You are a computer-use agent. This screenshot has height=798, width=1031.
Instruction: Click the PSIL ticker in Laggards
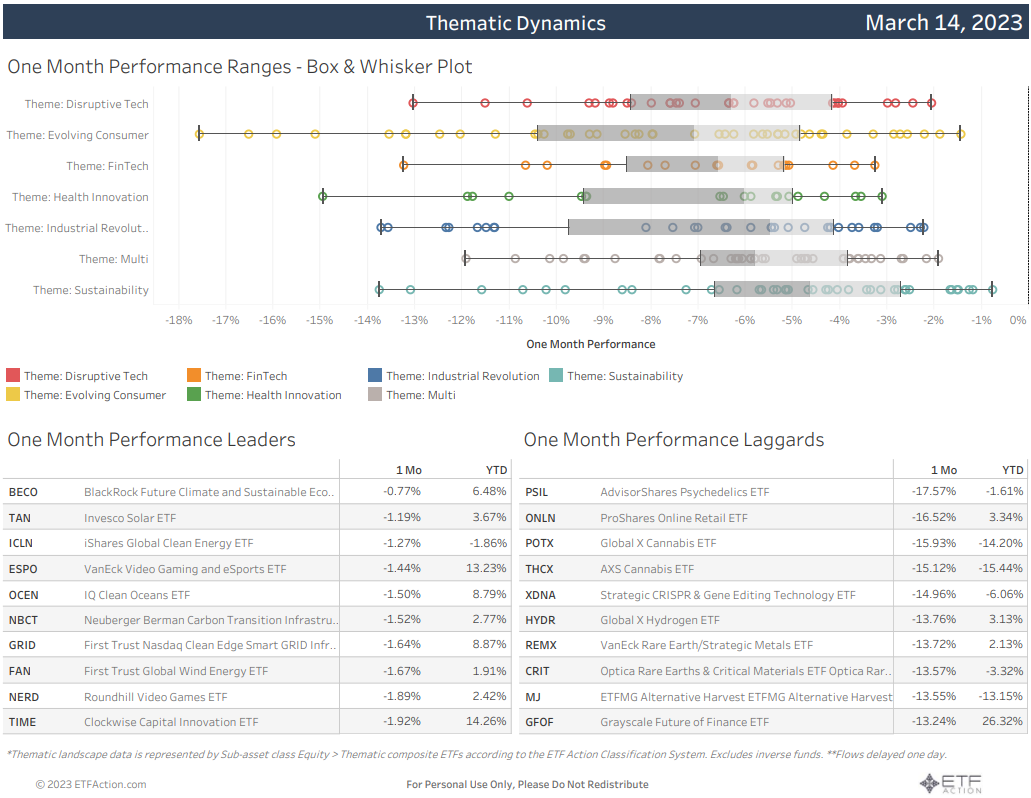[537, 492]
